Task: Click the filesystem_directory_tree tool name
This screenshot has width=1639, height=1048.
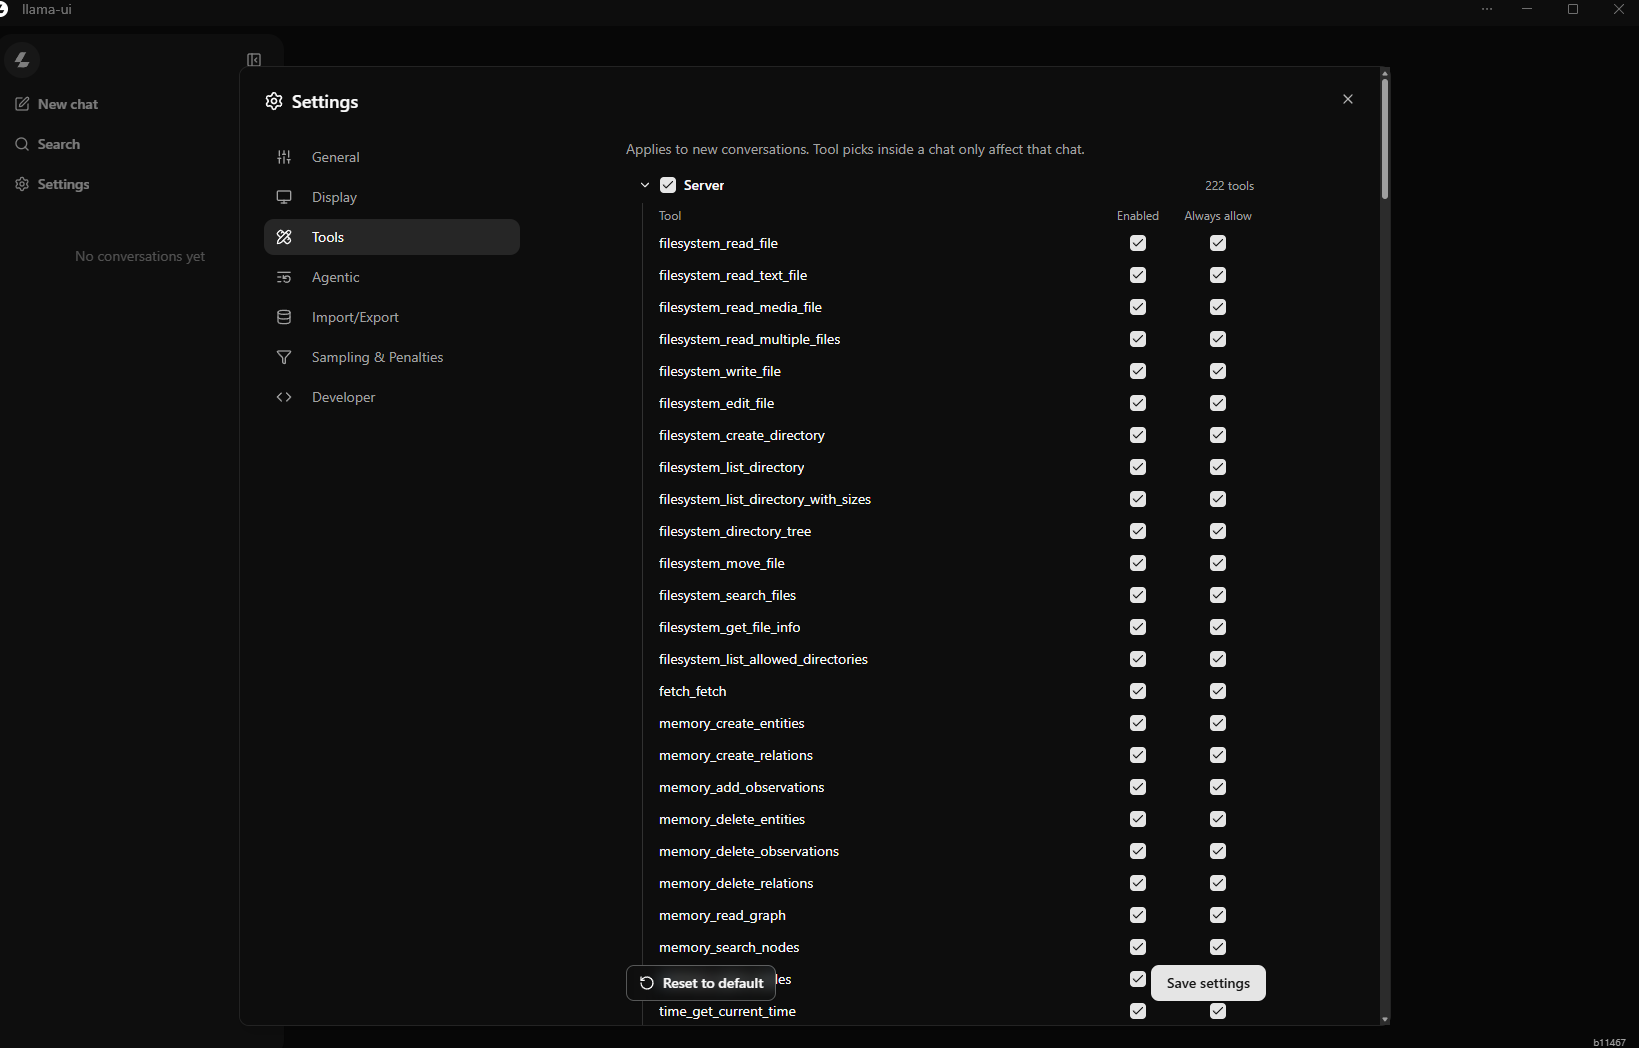Action: tap(735, 531)
